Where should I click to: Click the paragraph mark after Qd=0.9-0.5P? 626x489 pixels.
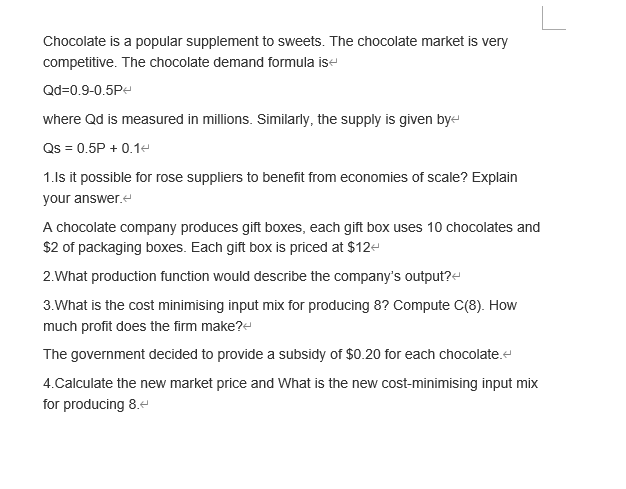coord(127,91)
